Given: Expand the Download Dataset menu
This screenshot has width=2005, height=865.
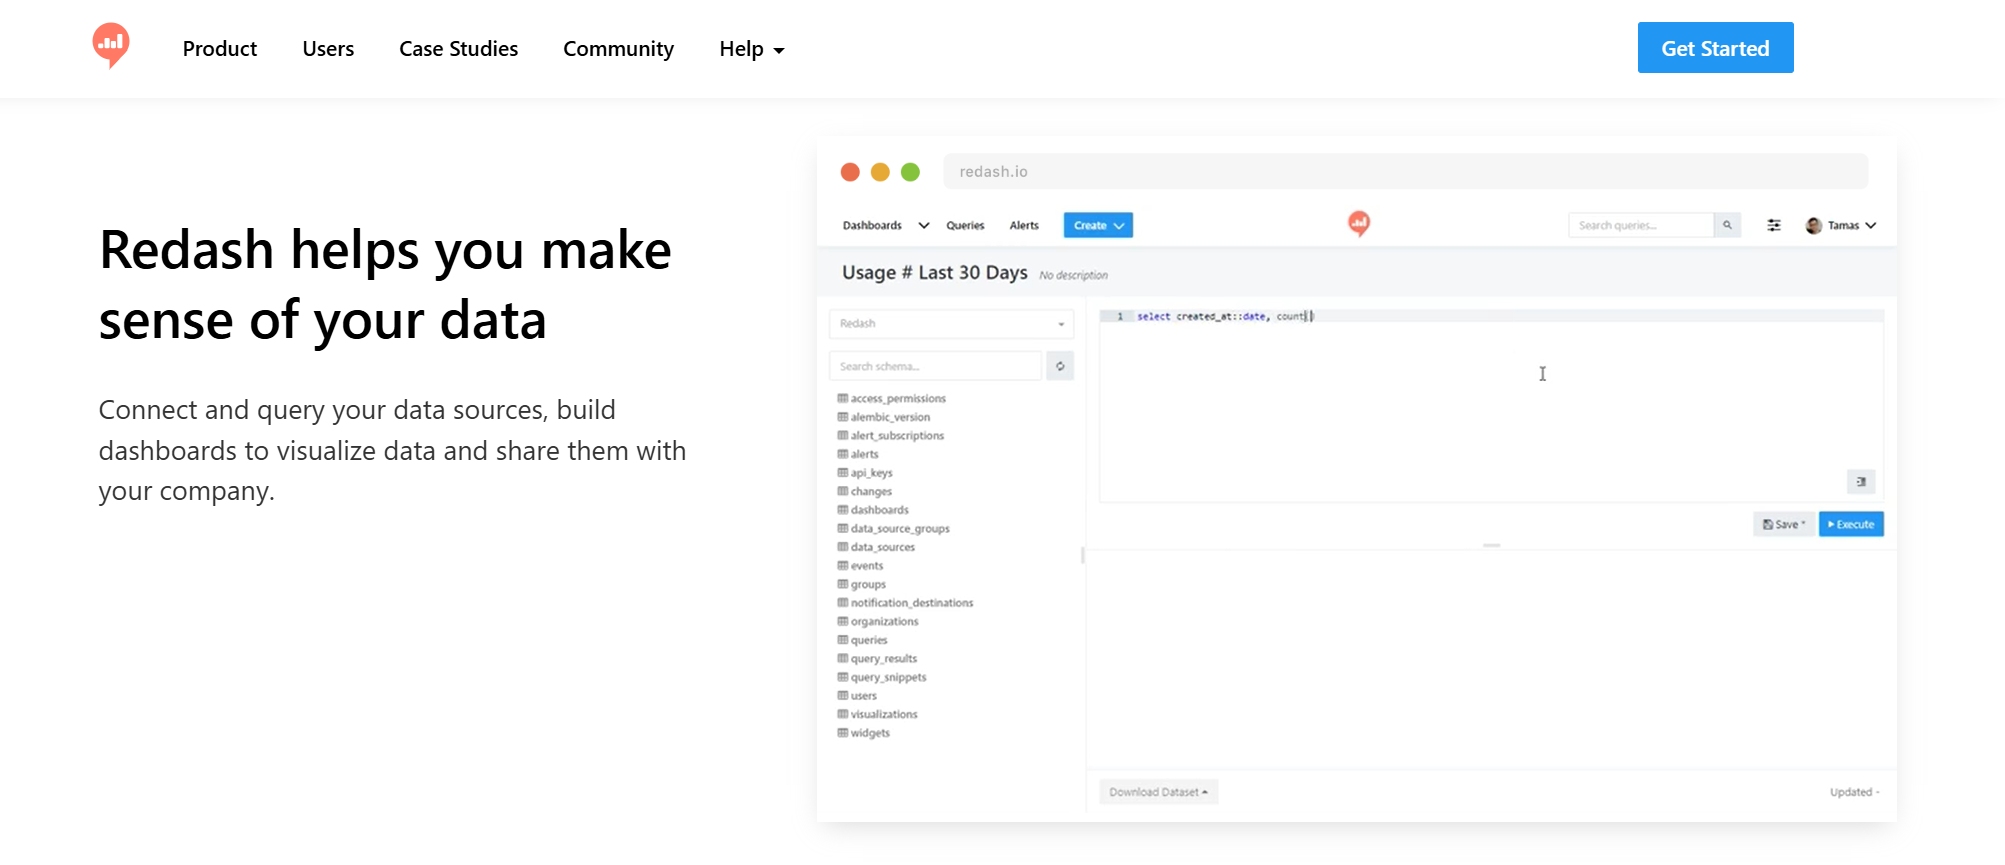Looking at the screenshot, I should tap(1158, 792).
